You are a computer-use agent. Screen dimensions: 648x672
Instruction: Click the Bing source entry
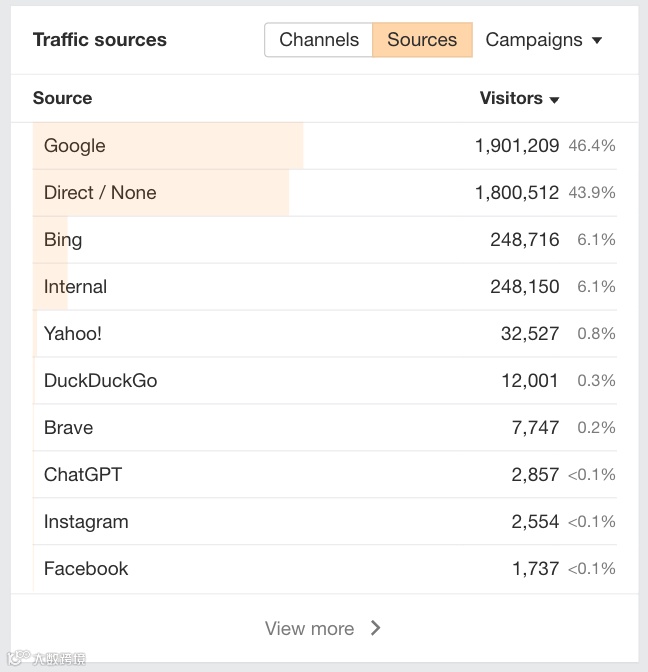pos(63,240)
